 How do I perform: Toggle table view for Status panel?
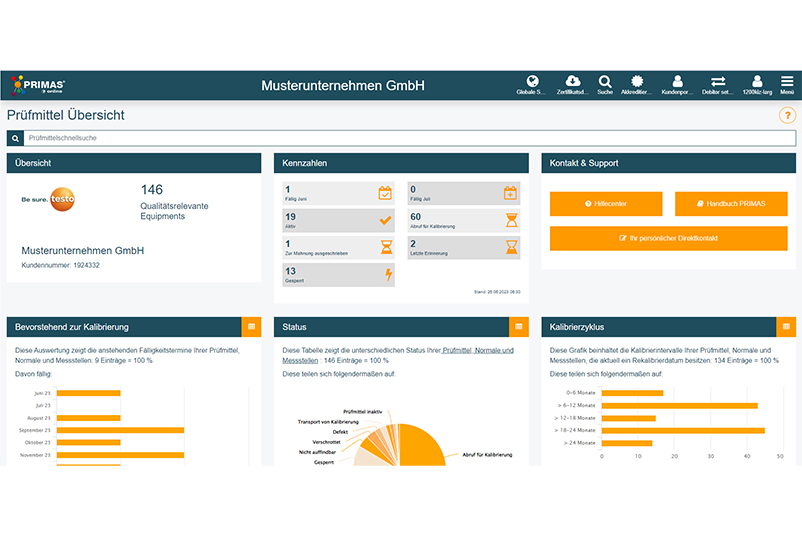[x=519, y=327]
